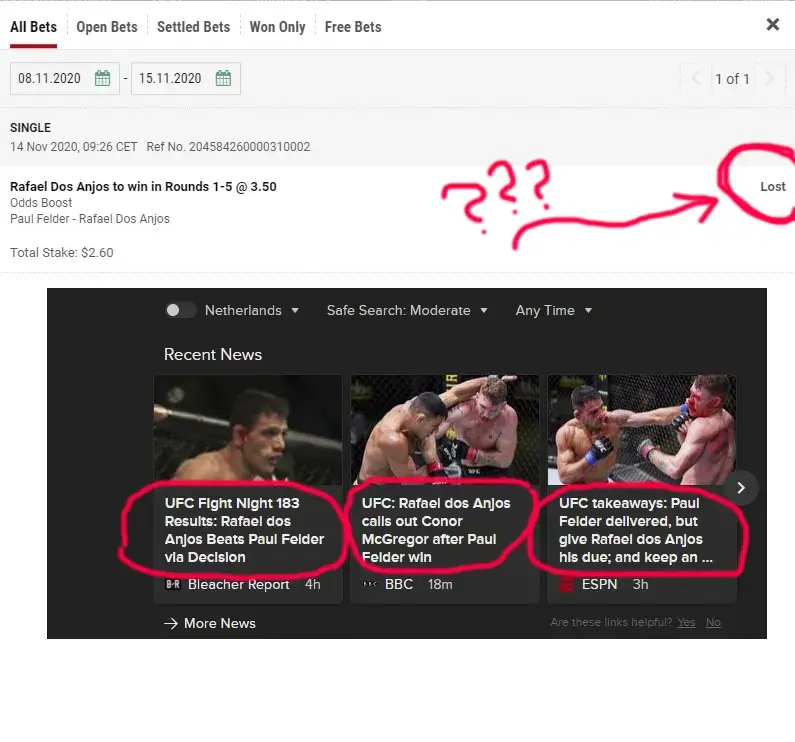The height and width of the screenshot is (742, 795).
Task: Open the end date calendar icon
Action: pyautogui.click(x=223, y=79)
